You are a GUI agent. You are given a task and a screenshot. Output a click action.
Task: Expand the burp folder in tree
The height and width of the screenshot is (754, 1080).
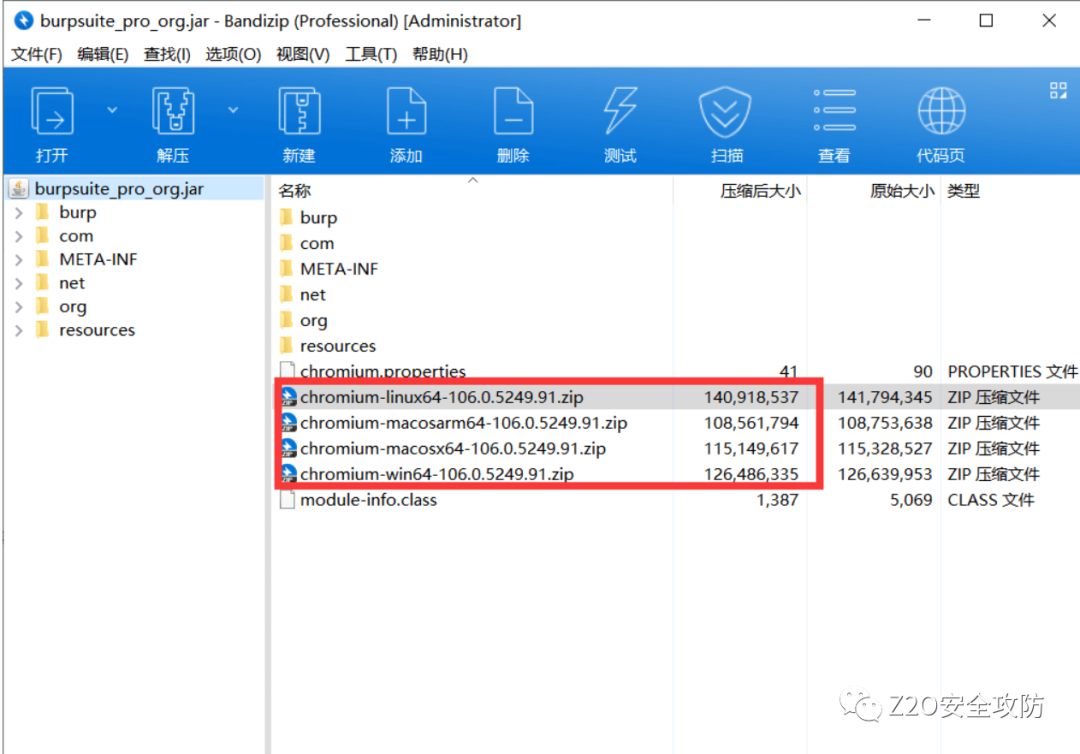tap(19, 213)
